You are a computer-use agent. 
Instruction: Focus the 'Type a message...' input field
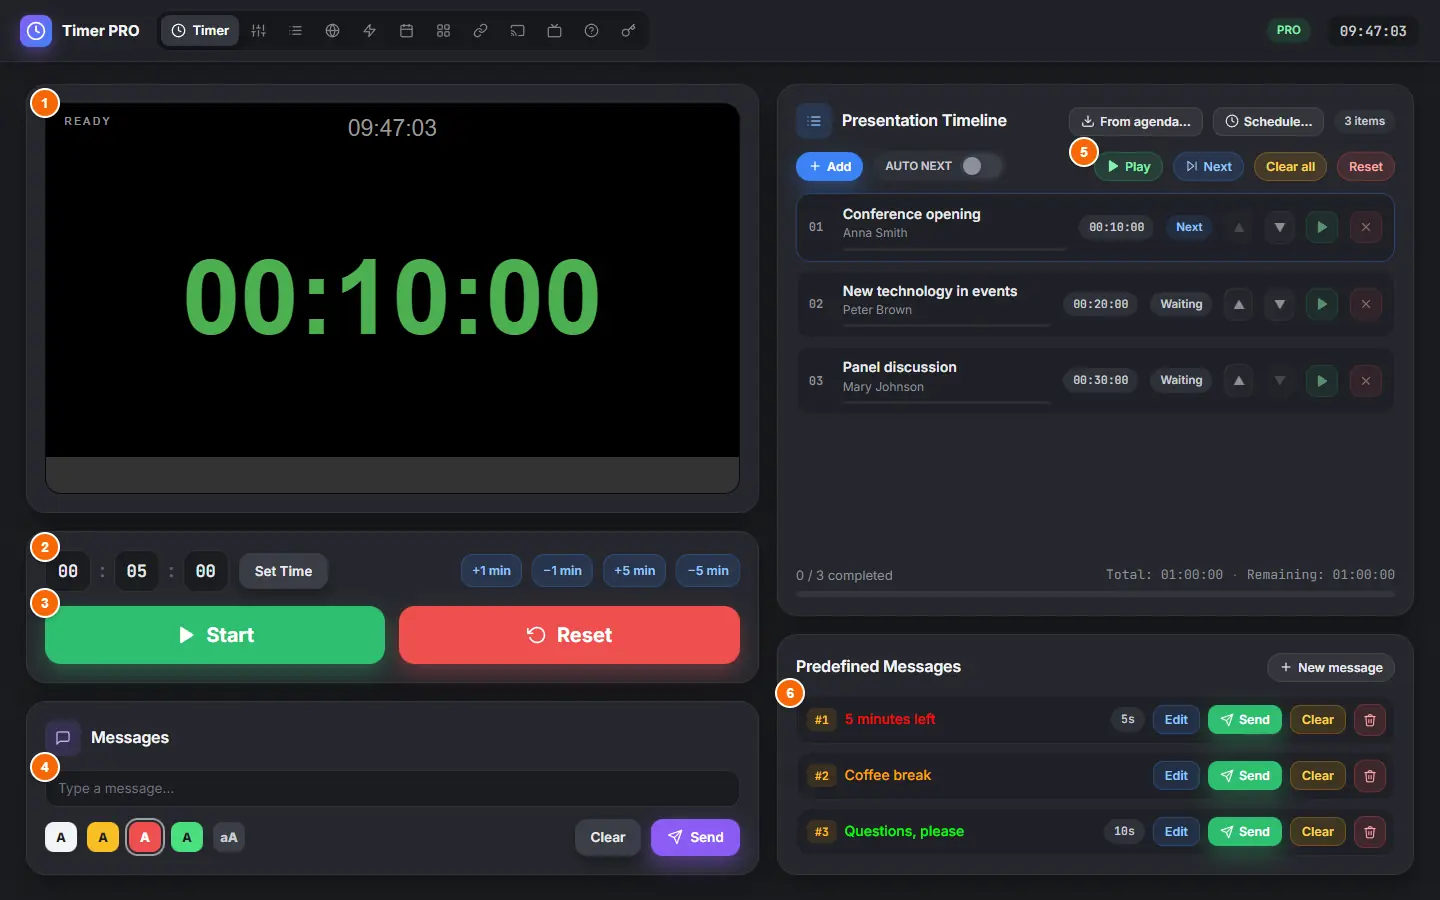coord(392,788)
